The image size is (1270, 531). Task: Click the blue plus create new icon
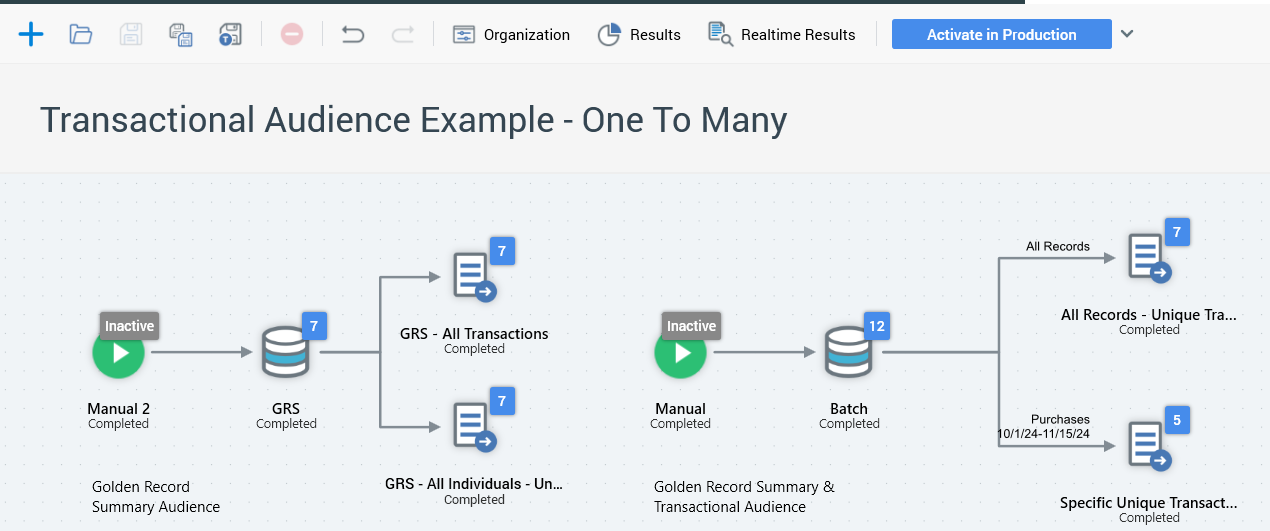(x=31, y=34)
